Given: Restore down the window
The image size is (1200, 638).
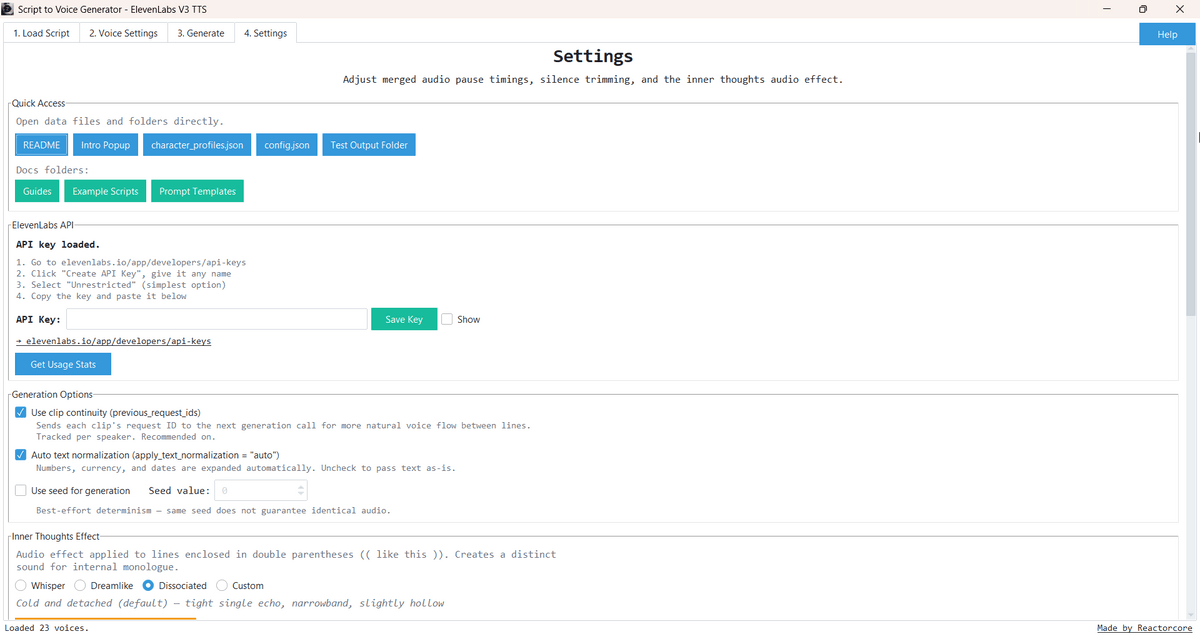Looking at the screenshot, I should coord(1143,8).
